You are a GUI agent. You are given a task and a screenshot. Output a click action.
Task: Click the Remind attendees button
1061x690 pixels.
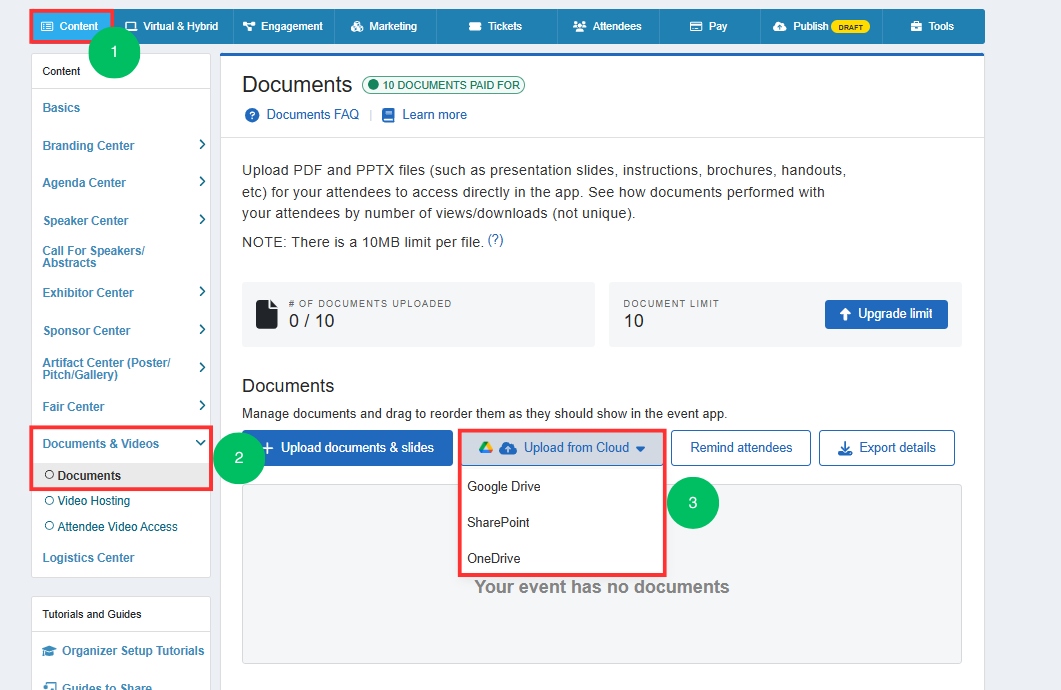click(741, 448)
